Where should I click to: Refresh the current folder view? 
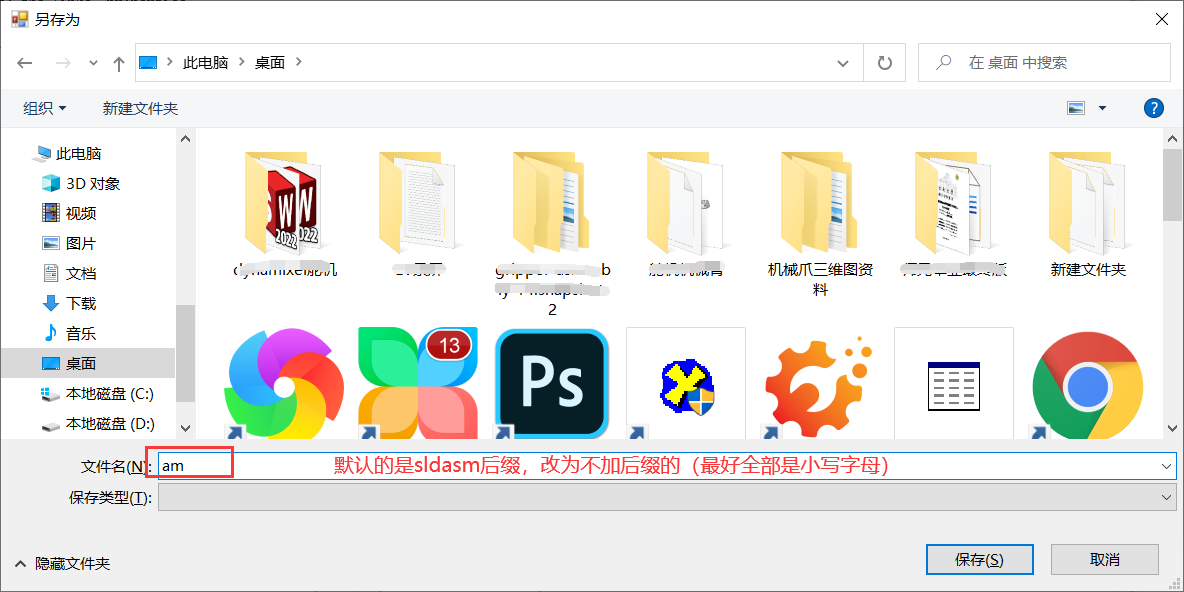[885, 63]
